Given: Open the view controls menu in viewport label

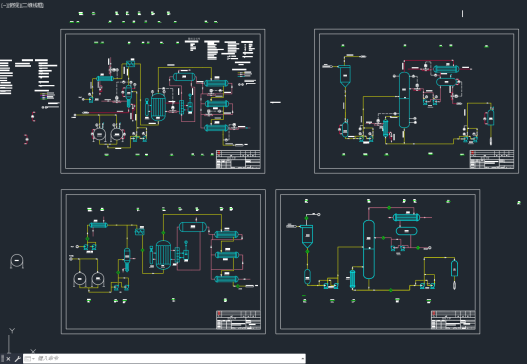Looking at the screenshot, I should point(14,5).
